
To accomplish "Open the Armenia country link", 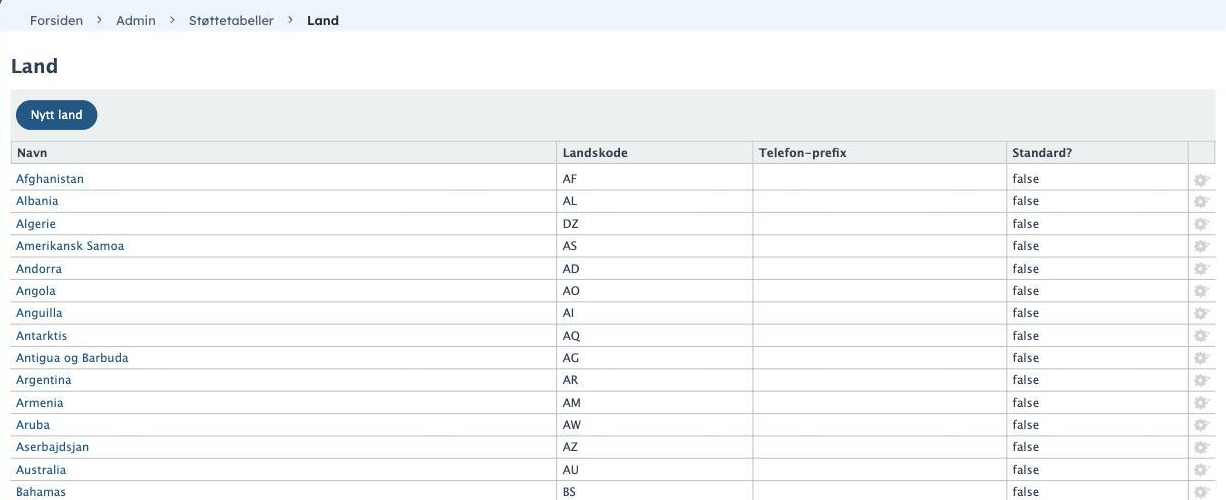I will [x=40, y=403].
